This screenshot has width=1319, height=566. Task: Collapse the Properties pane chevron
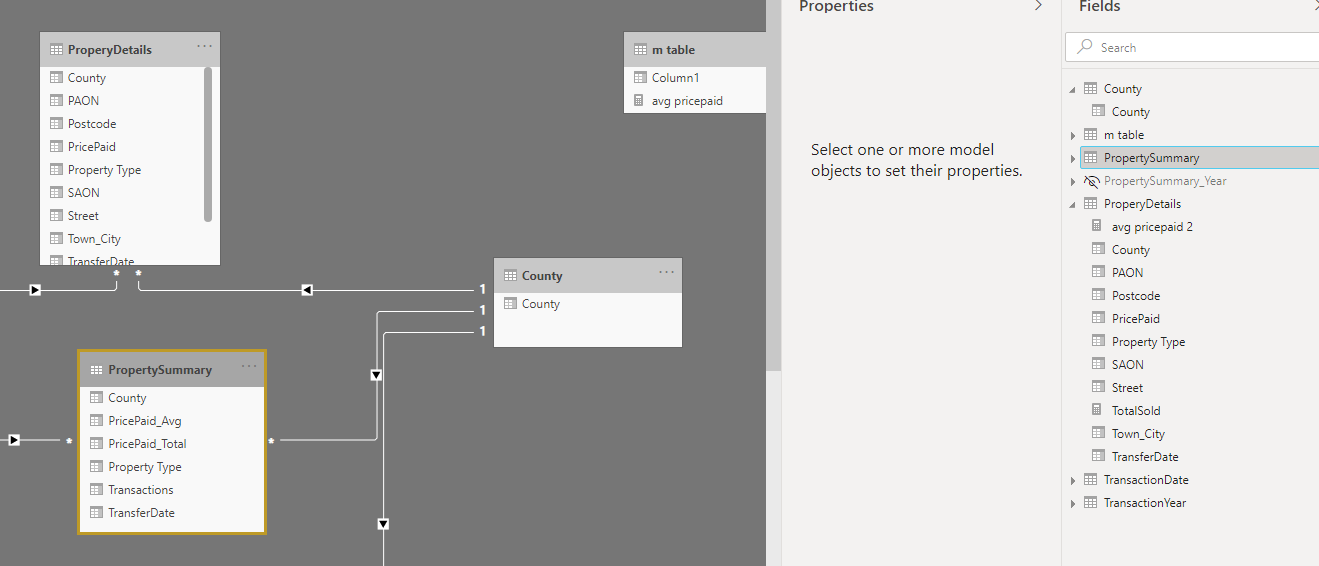(1038, 6)
